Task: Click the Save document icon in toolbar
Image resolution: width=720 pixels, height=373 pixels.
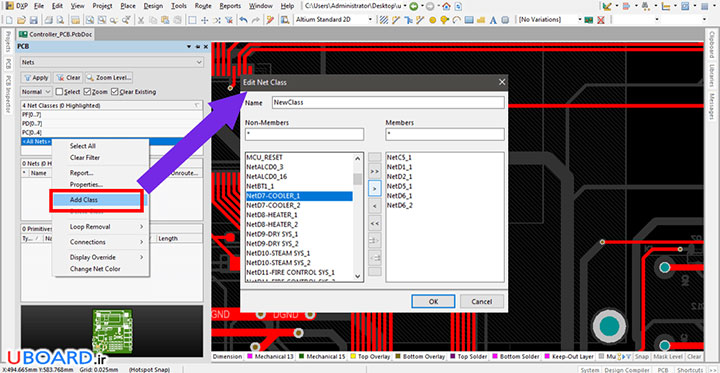Action: point(33,20)
